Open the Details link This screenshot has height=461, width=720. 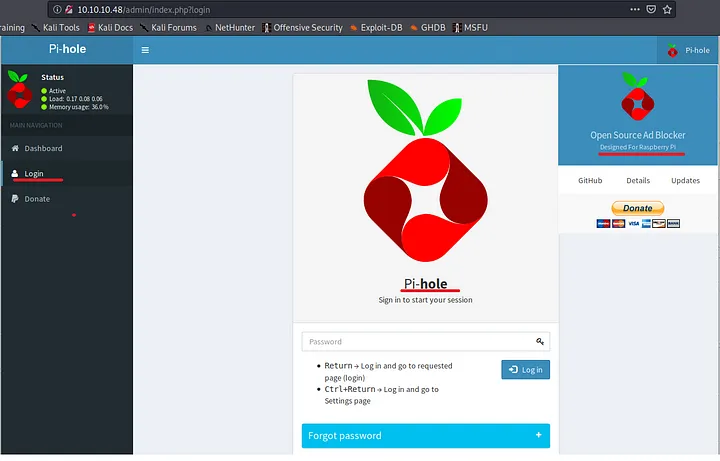[638, 181]
